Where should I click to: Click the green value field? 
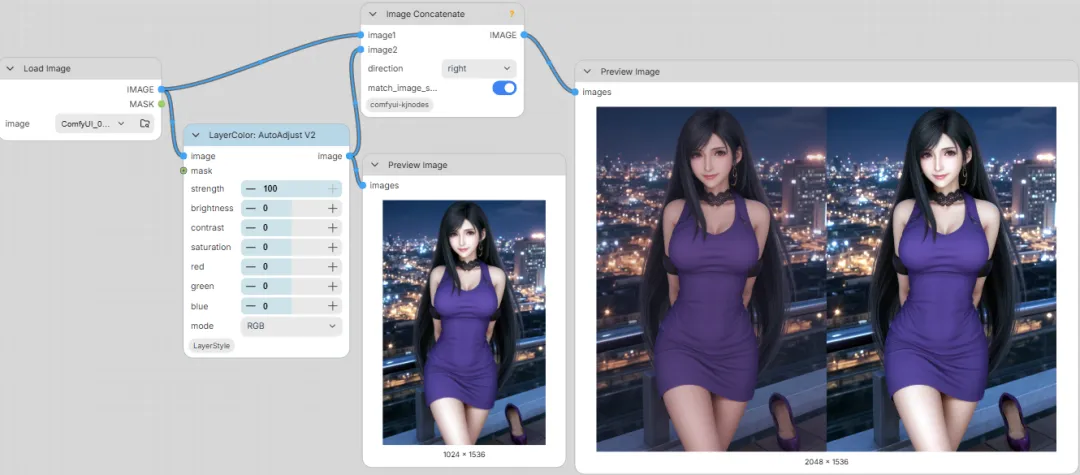coord(291,286)
